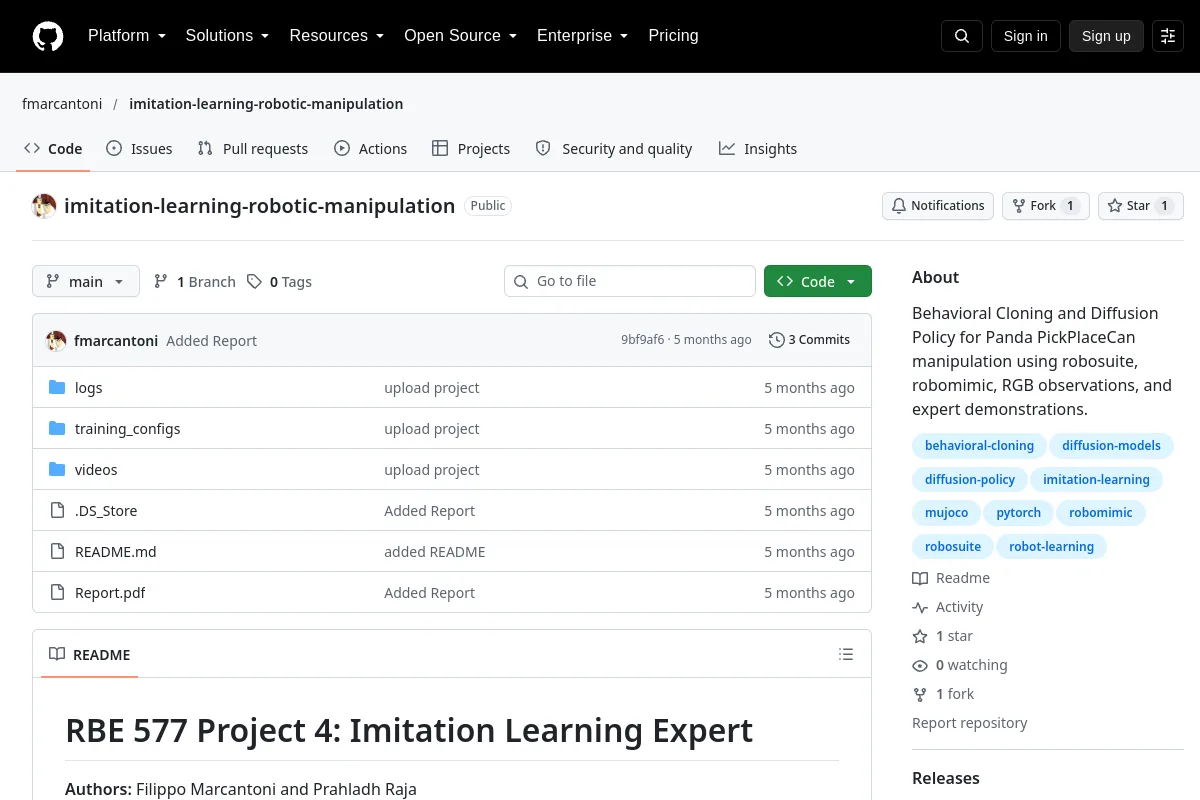Click the clock icon next to 3 Commits
1200x800 pixels.
point(777,340)
